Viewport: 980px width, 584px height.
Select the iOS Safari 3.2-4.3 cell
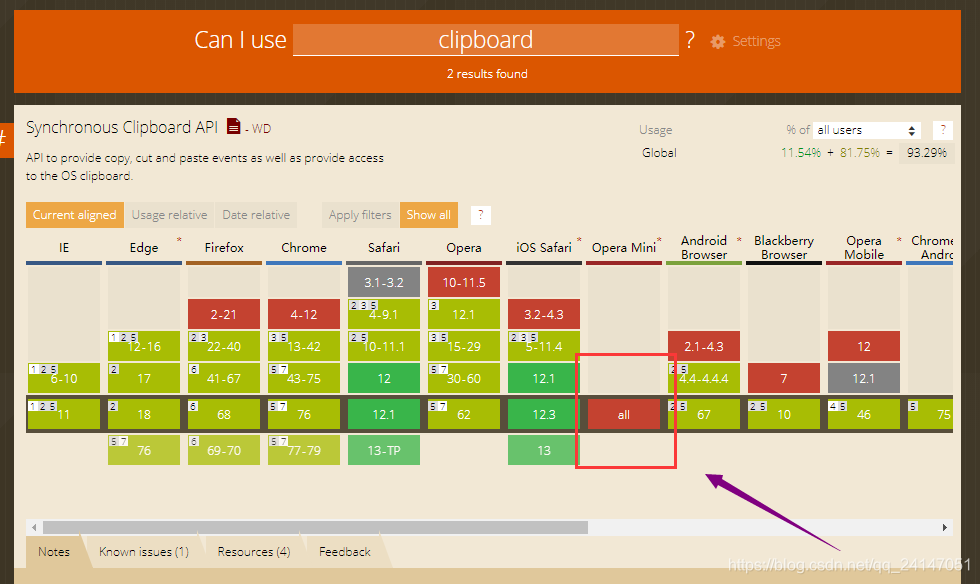tap(544, 314)
